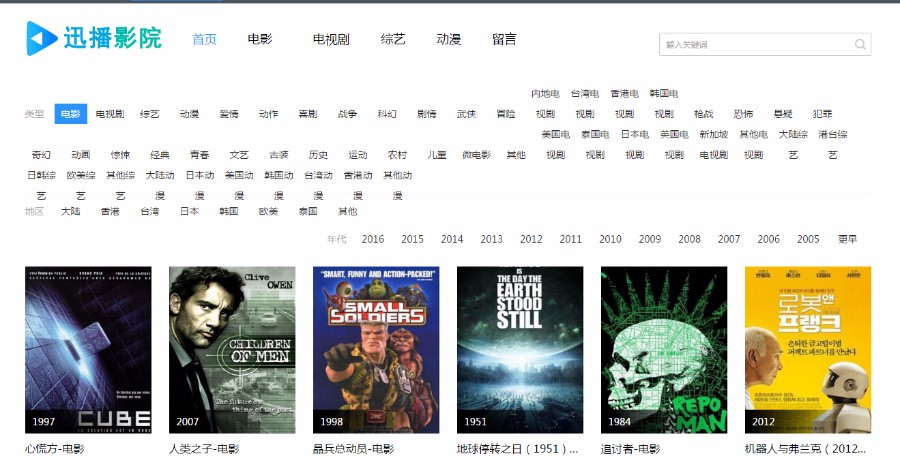Screen dimensions: 900x456
Task: Click the search magnifier icon
Action: point(860,44)
